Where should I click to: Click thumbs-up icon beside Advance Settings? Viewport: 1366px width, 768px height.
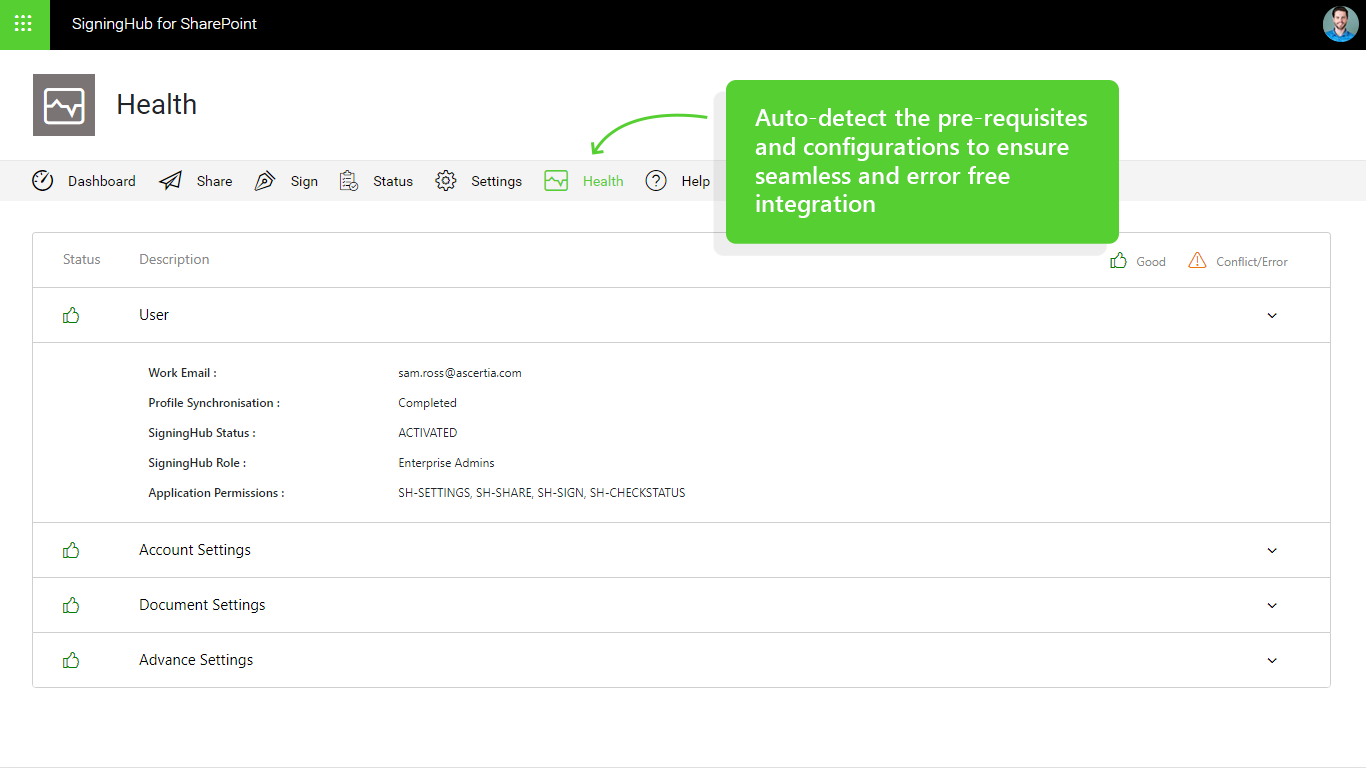pos(71,660)
